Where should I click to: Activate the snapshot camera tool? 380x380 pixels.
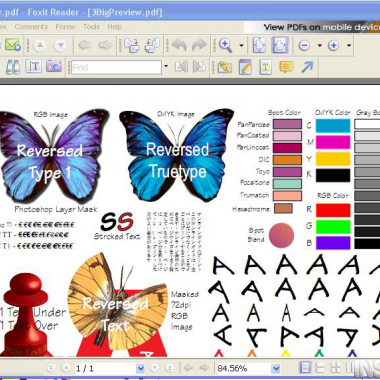[x=54, y=67]
